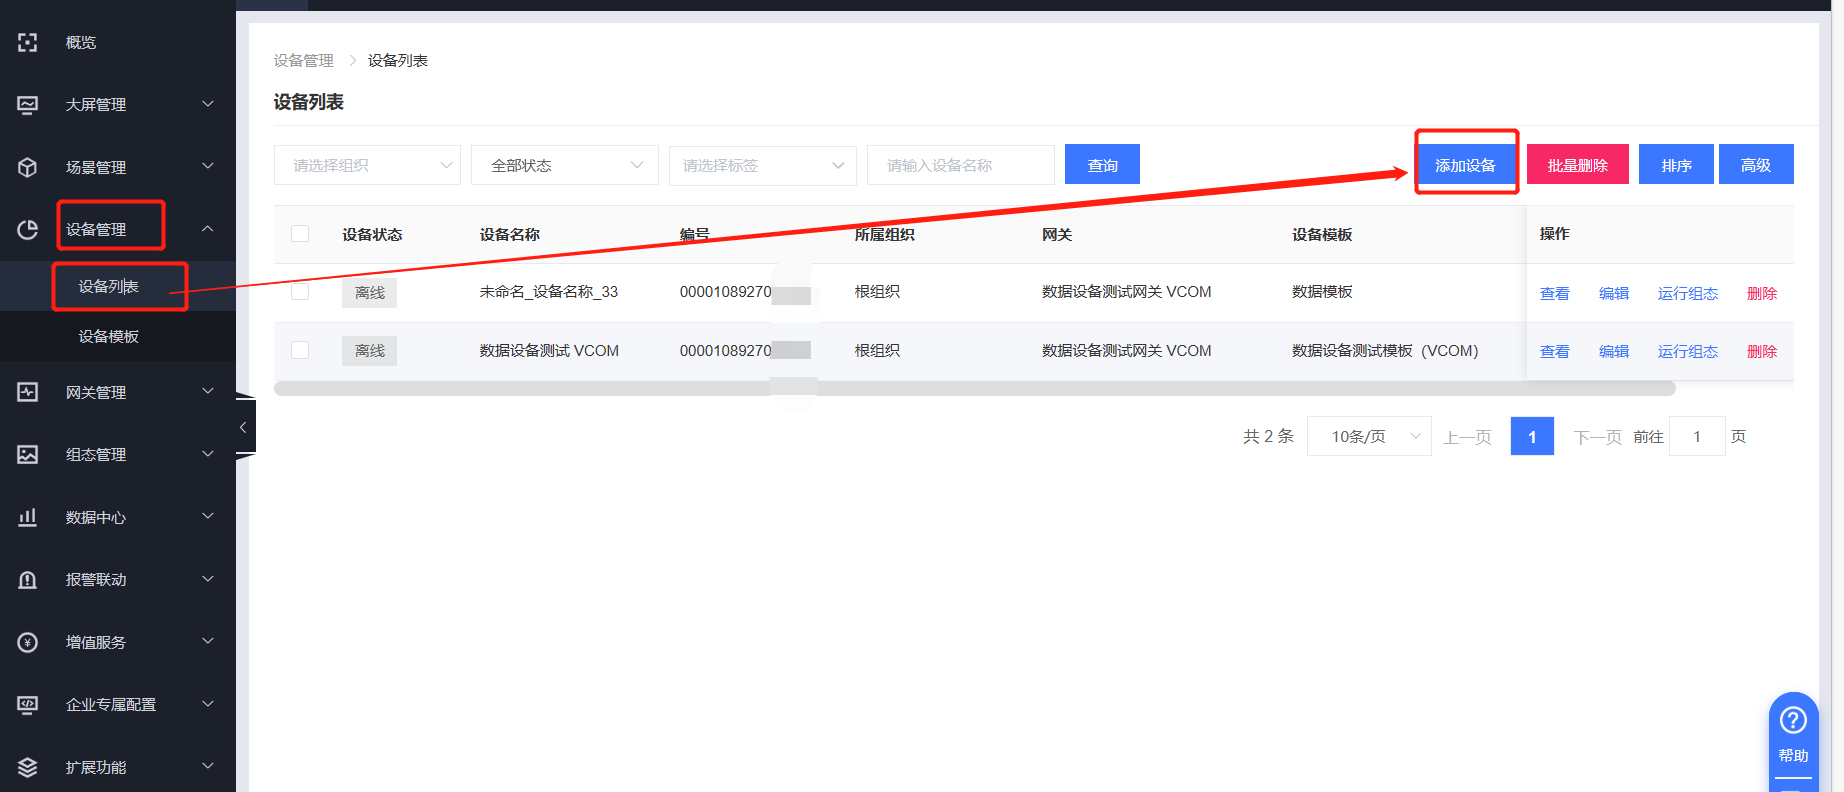This screenshot has height=792, width=1844.
Task: Expand the 组态管理 sidebar menu
Action: (117, 454)
